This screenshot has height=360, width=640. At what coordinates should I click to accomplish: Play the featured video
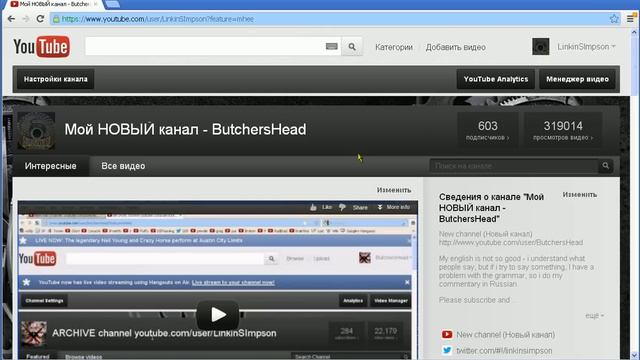(x=218, y=315)
